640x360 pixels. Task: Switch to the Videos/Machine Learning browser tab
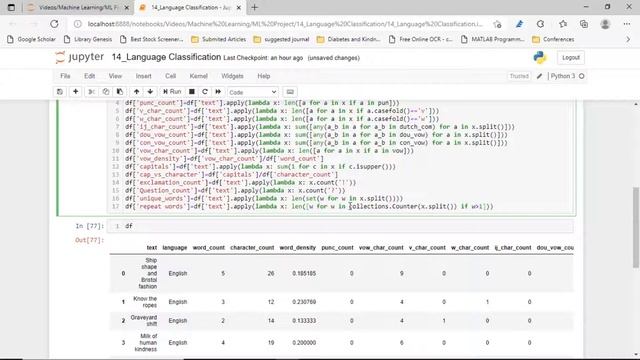coord(78,8)
